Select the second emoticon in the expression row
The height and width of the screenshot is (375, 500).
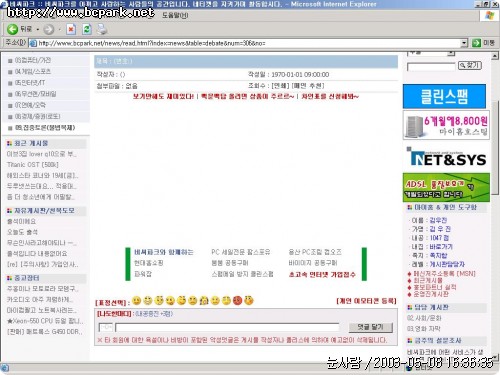148,301
